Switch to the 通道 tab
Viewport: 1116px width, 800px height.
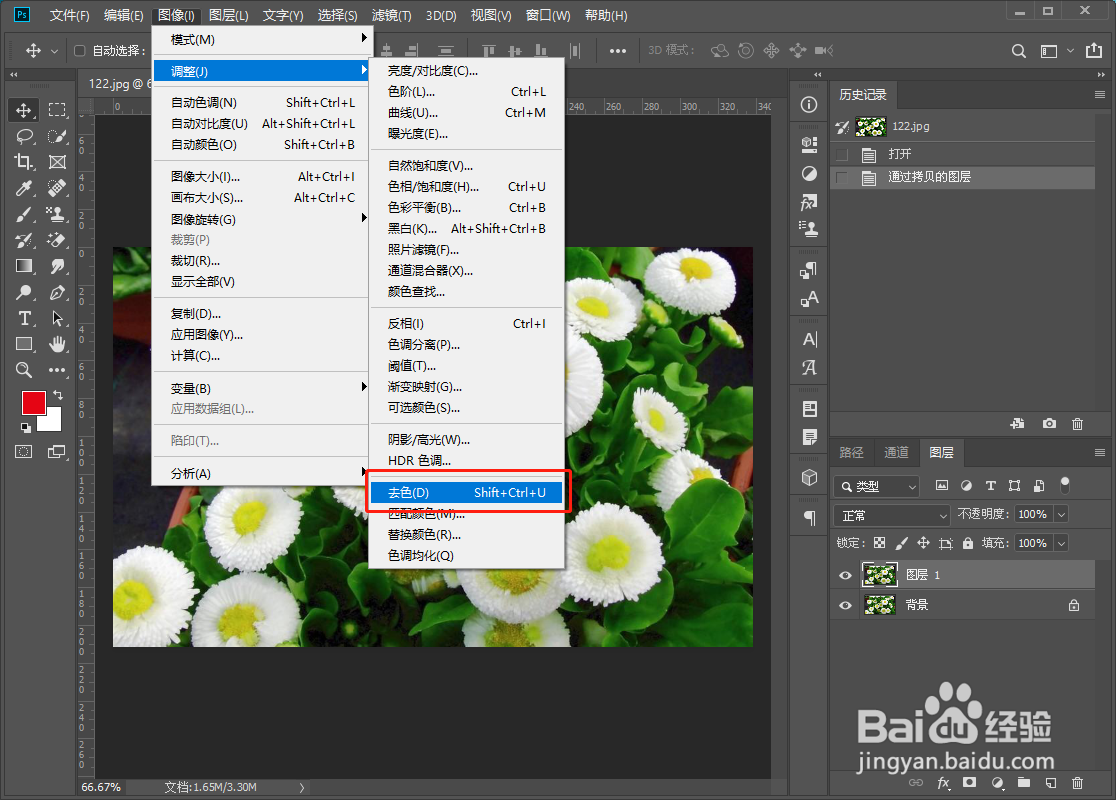(x=896, y=453)
